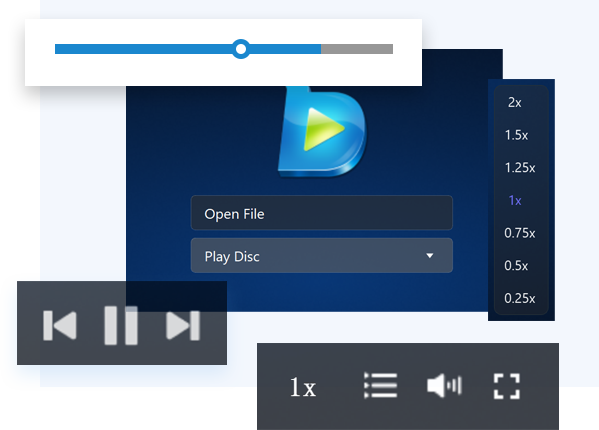Open the playlist list icon
The width and height of the screenshot is (599, 430).
[x=380, y=385]
